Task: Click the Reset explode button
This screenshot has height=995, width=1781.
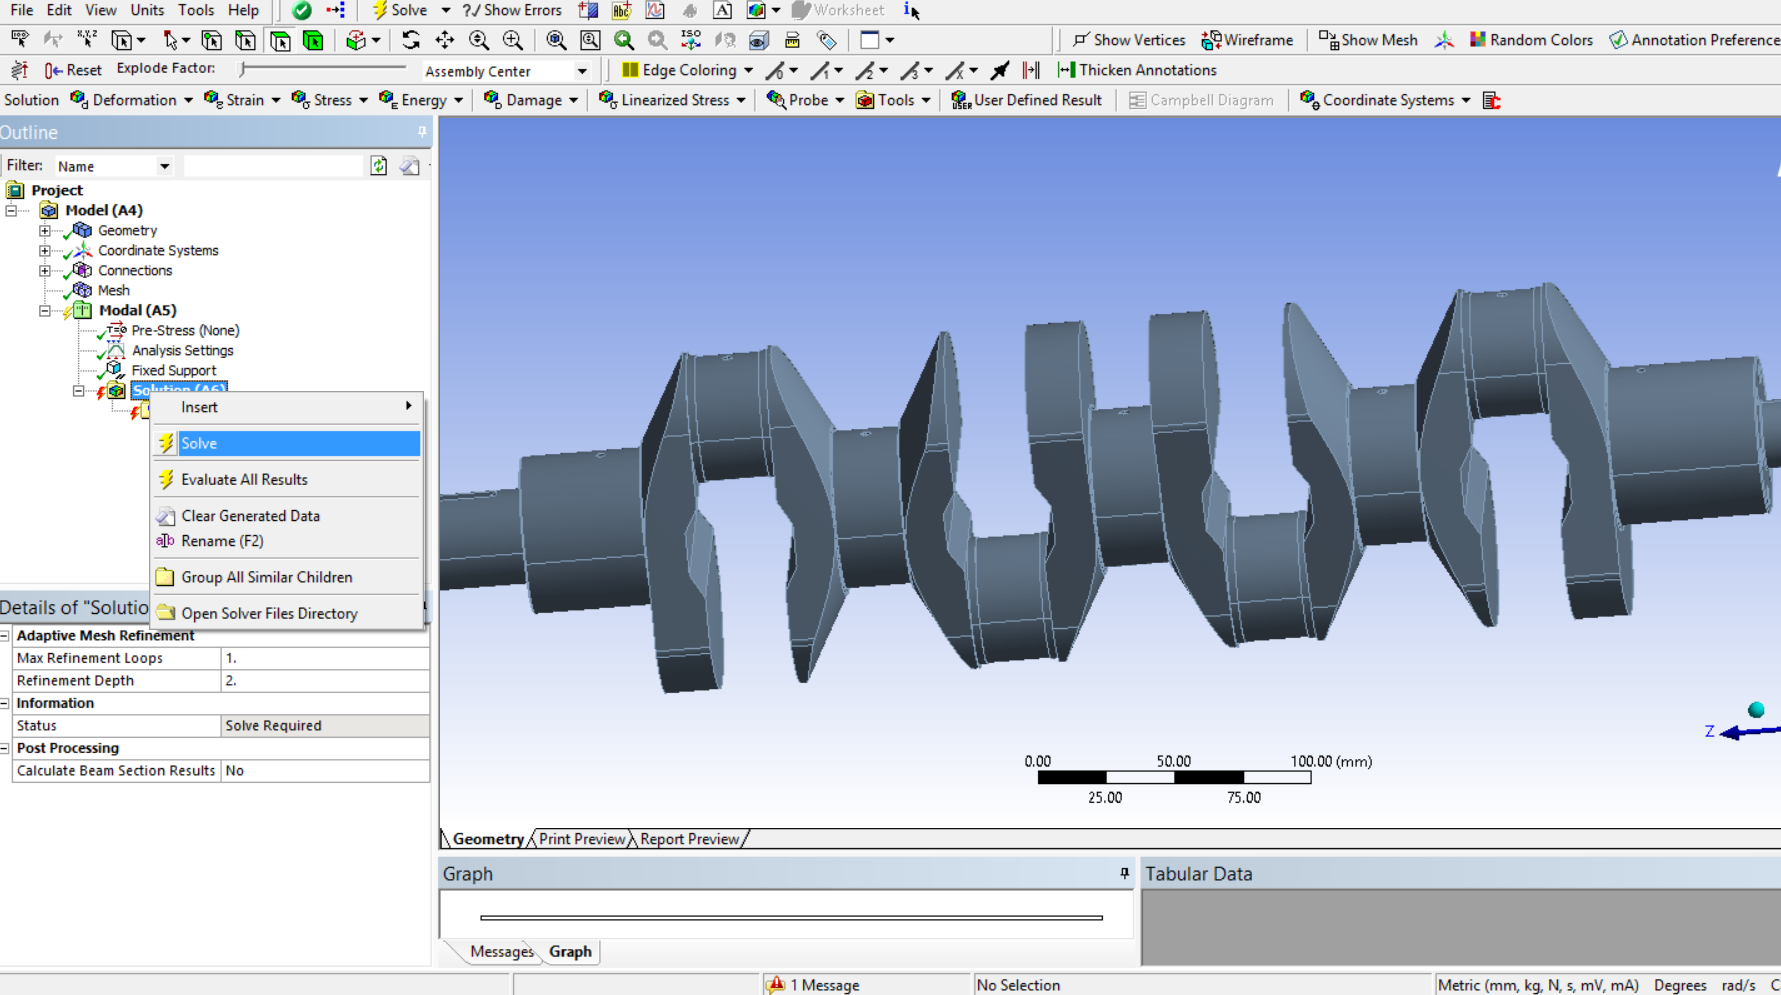Action: pyautogui.click(x=73, y=70)
